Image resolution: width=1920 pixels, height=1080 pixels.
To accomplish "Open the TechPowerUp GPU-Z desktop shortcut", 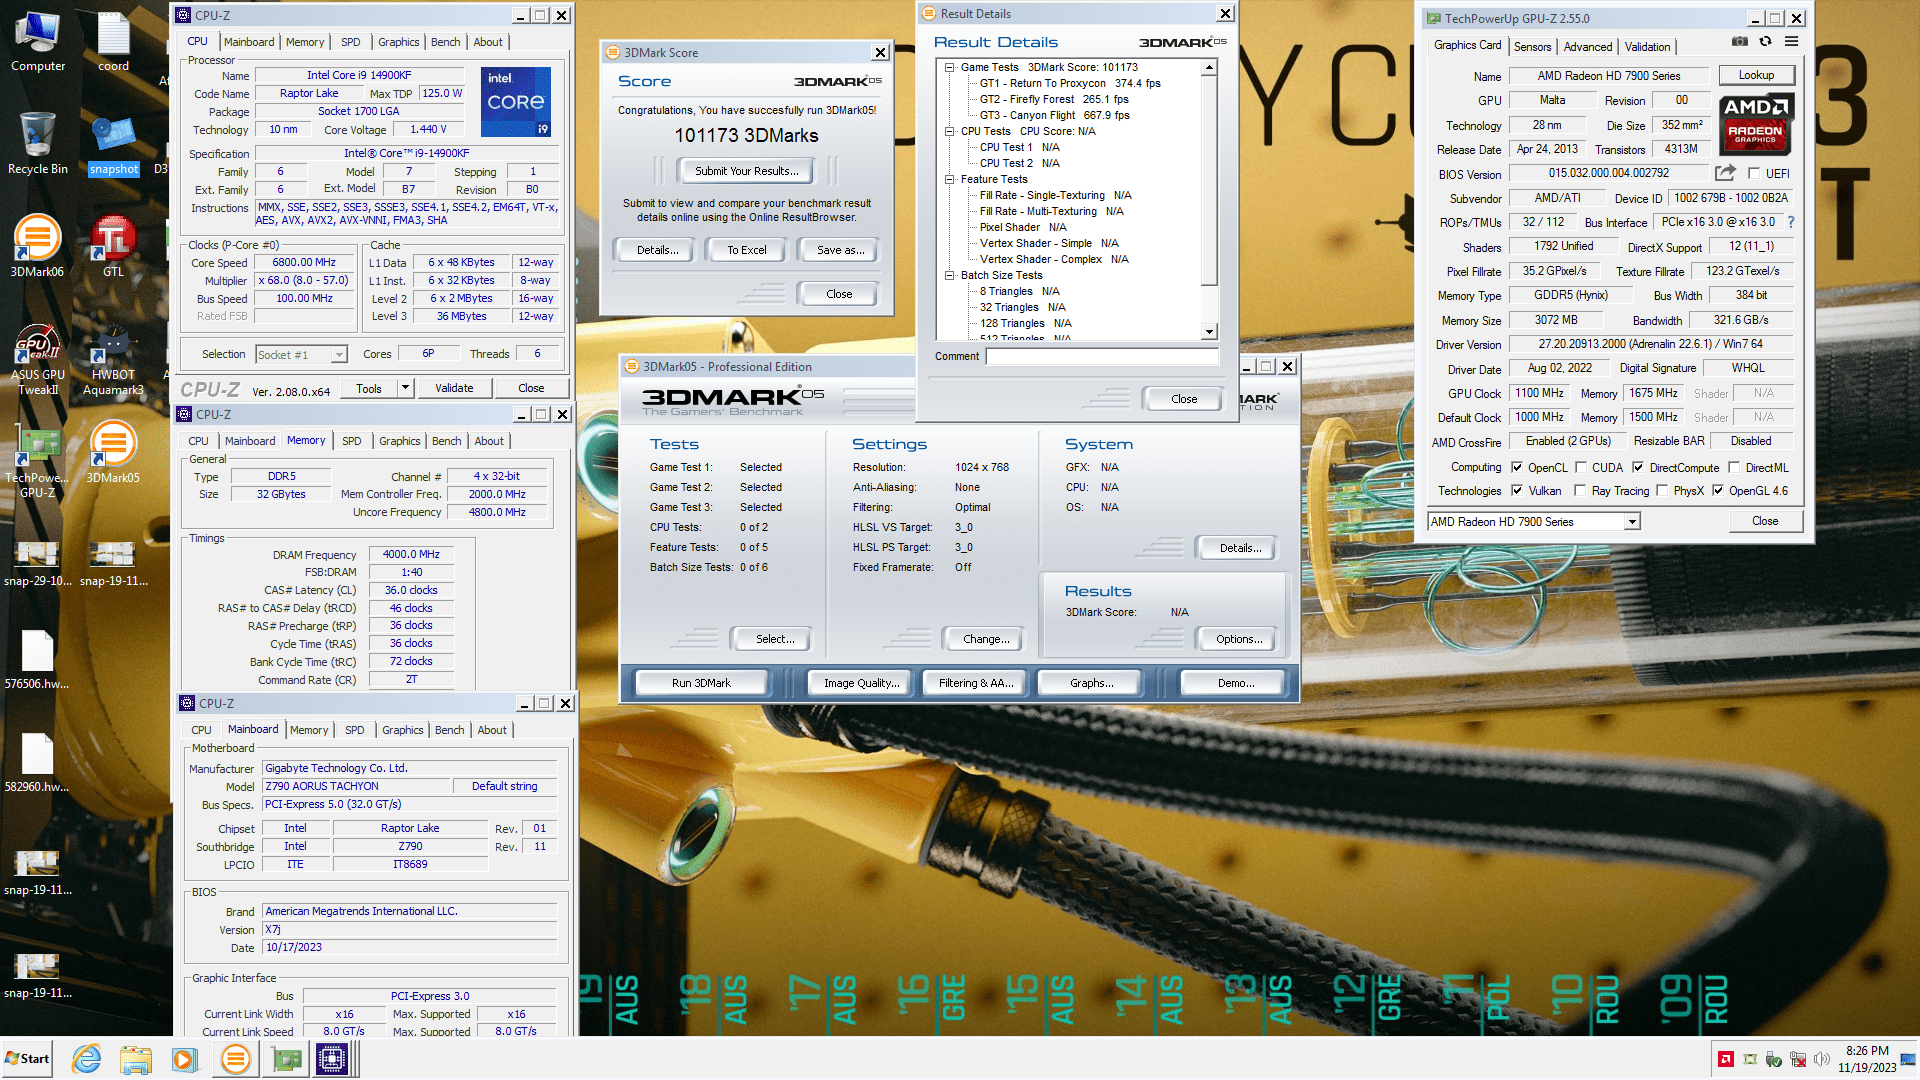I will tap(38, 462).
